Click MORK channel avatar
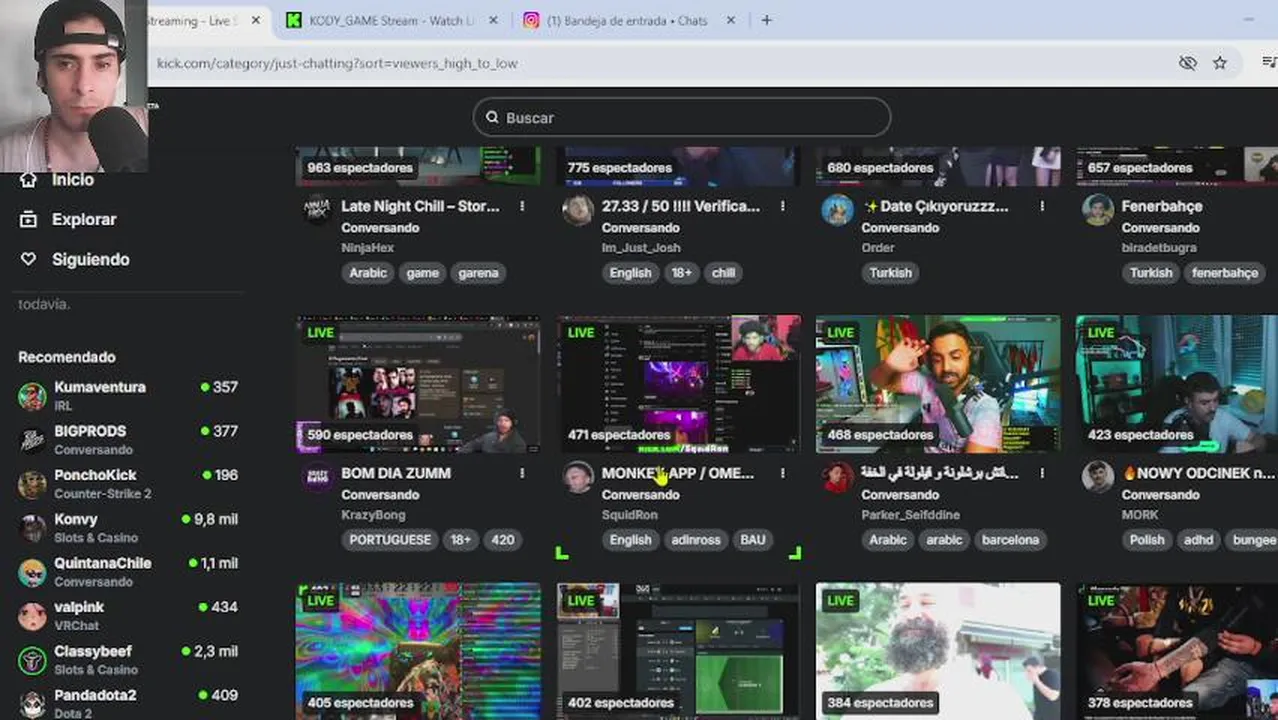Viewport: 1278px width, 720px height. pyautogui.click(x=1098, y=477)
